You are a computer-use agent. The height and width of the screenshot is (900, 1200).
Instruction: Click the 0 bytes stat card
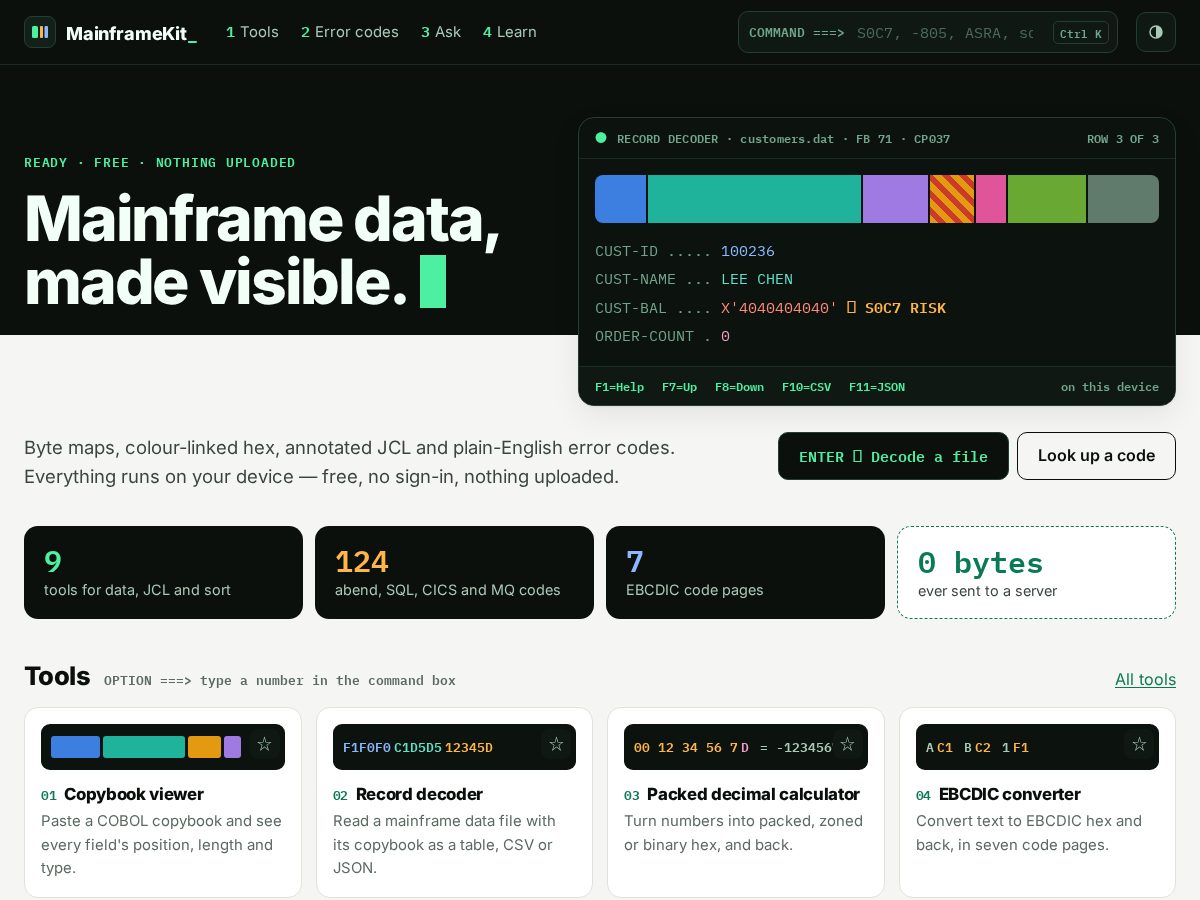[1036, 572]
